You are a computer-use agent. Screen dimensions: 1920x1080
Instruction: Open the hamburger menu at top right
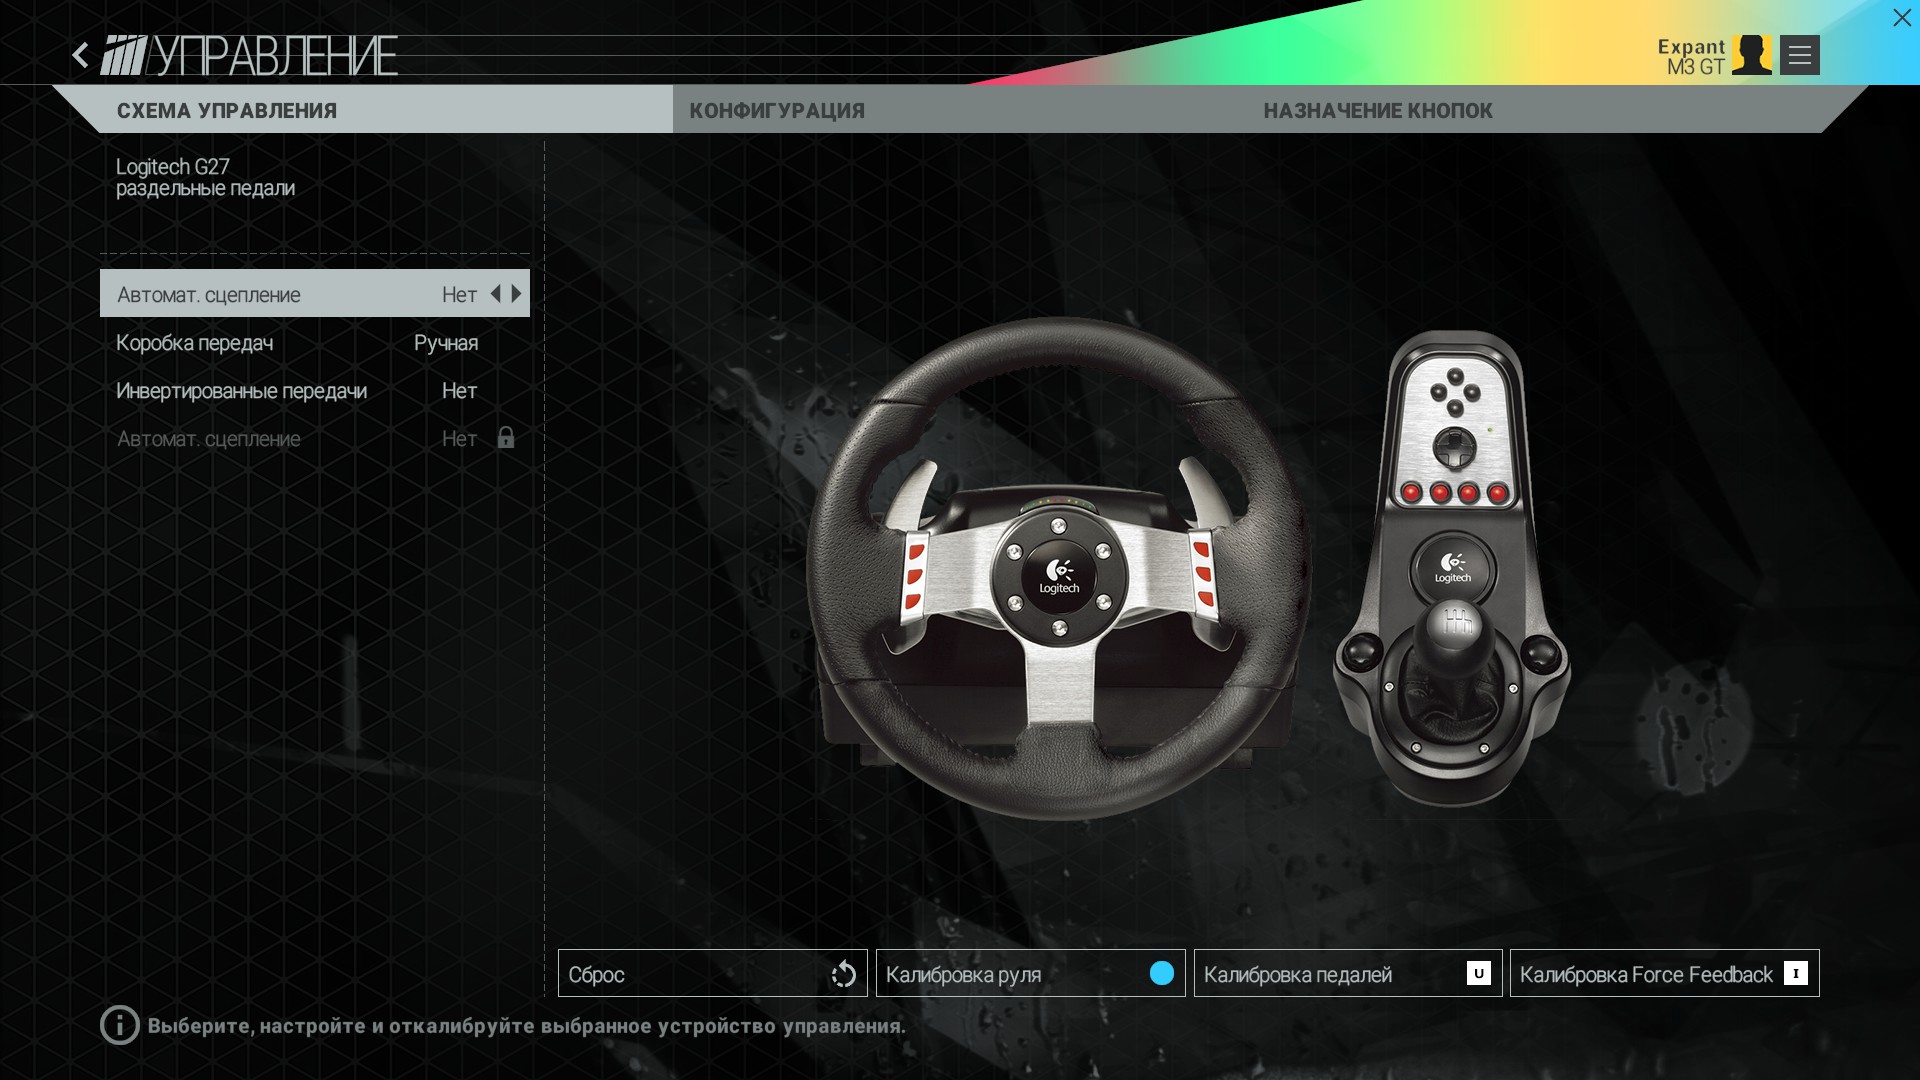coord(1799,55)
